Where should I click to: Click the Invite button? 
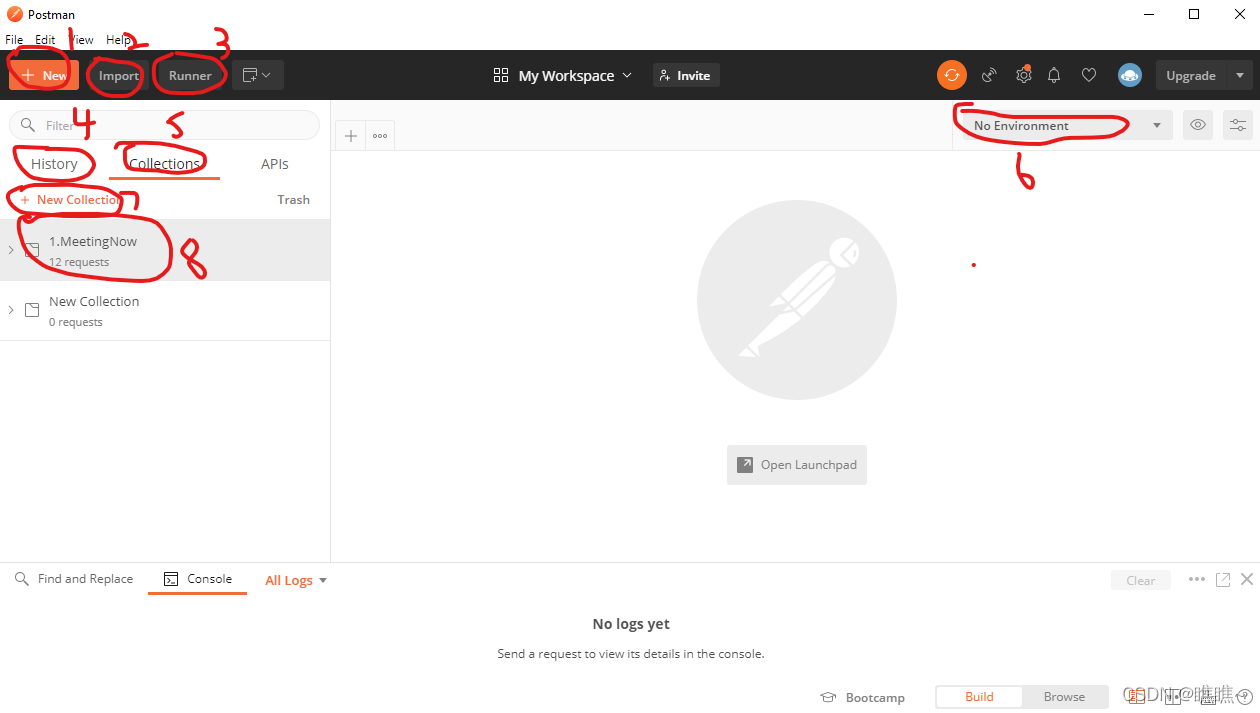[x=686, y=75]
